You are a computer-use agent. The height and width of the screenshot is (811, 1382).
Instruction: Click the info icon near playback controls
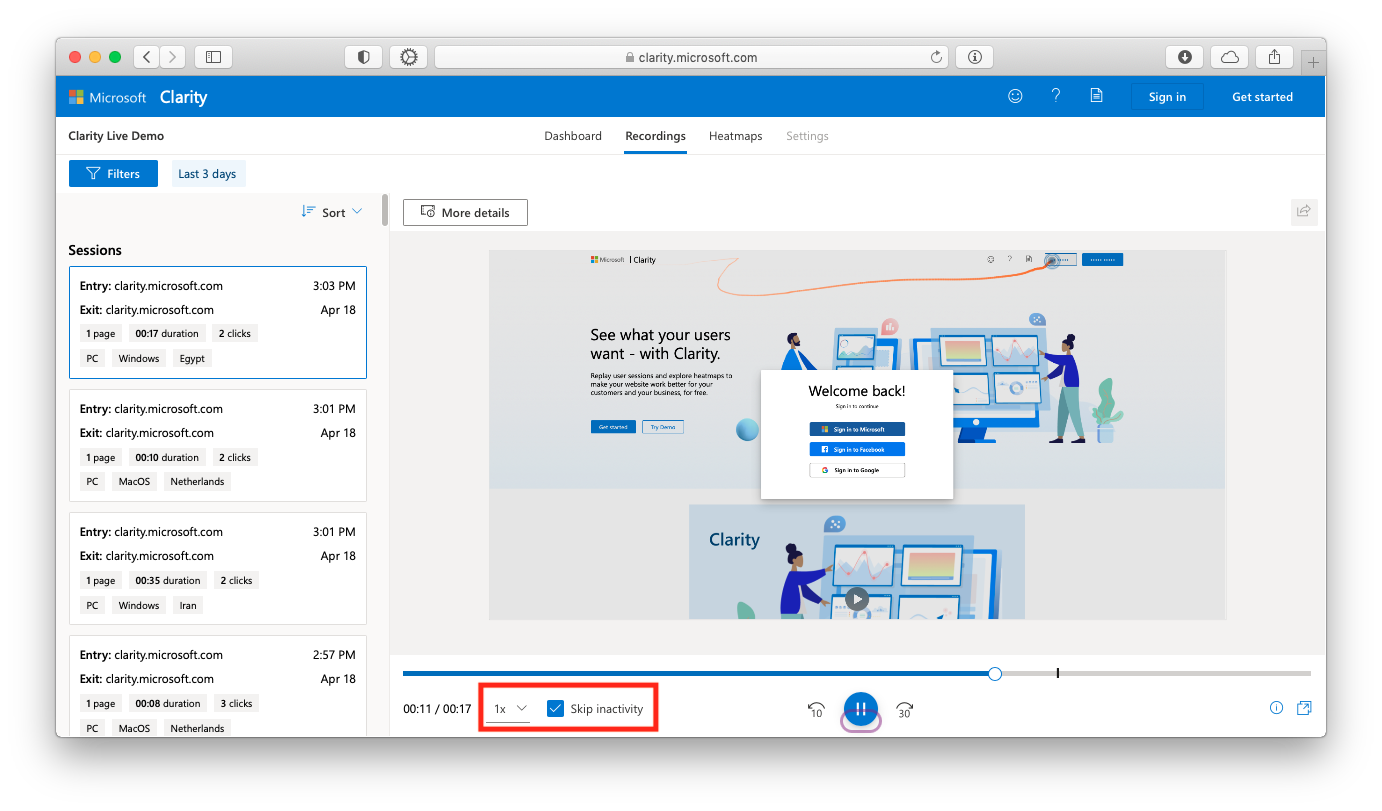tap(1276, 707)
